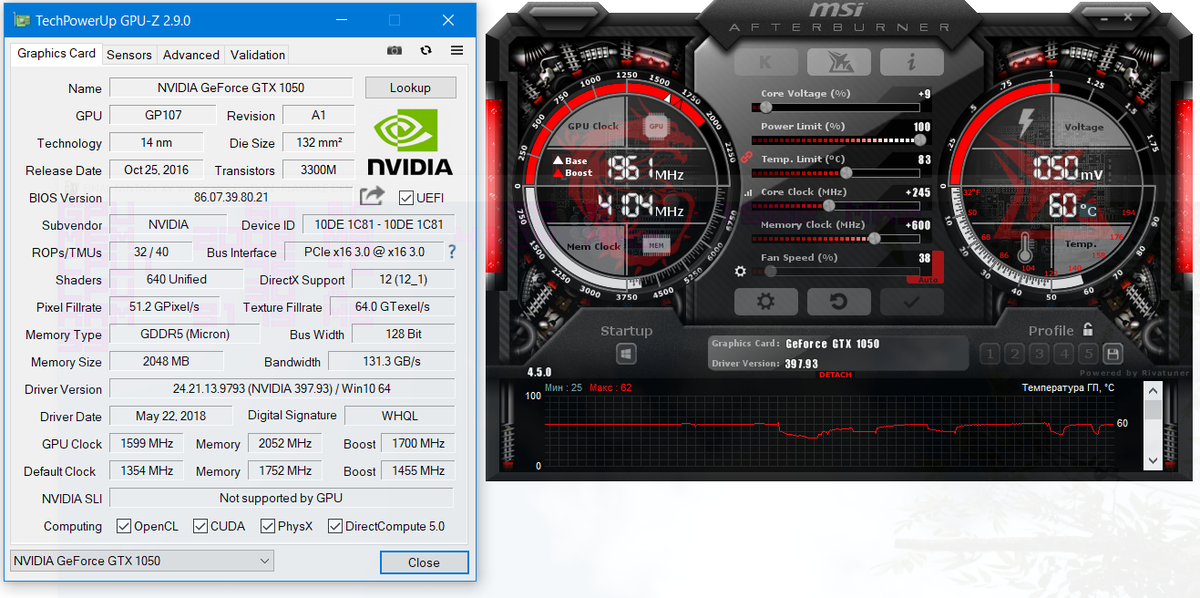Screen dimensions: 1200x598
Task: Toggle the Profile lock icon
Action: 1087,329
